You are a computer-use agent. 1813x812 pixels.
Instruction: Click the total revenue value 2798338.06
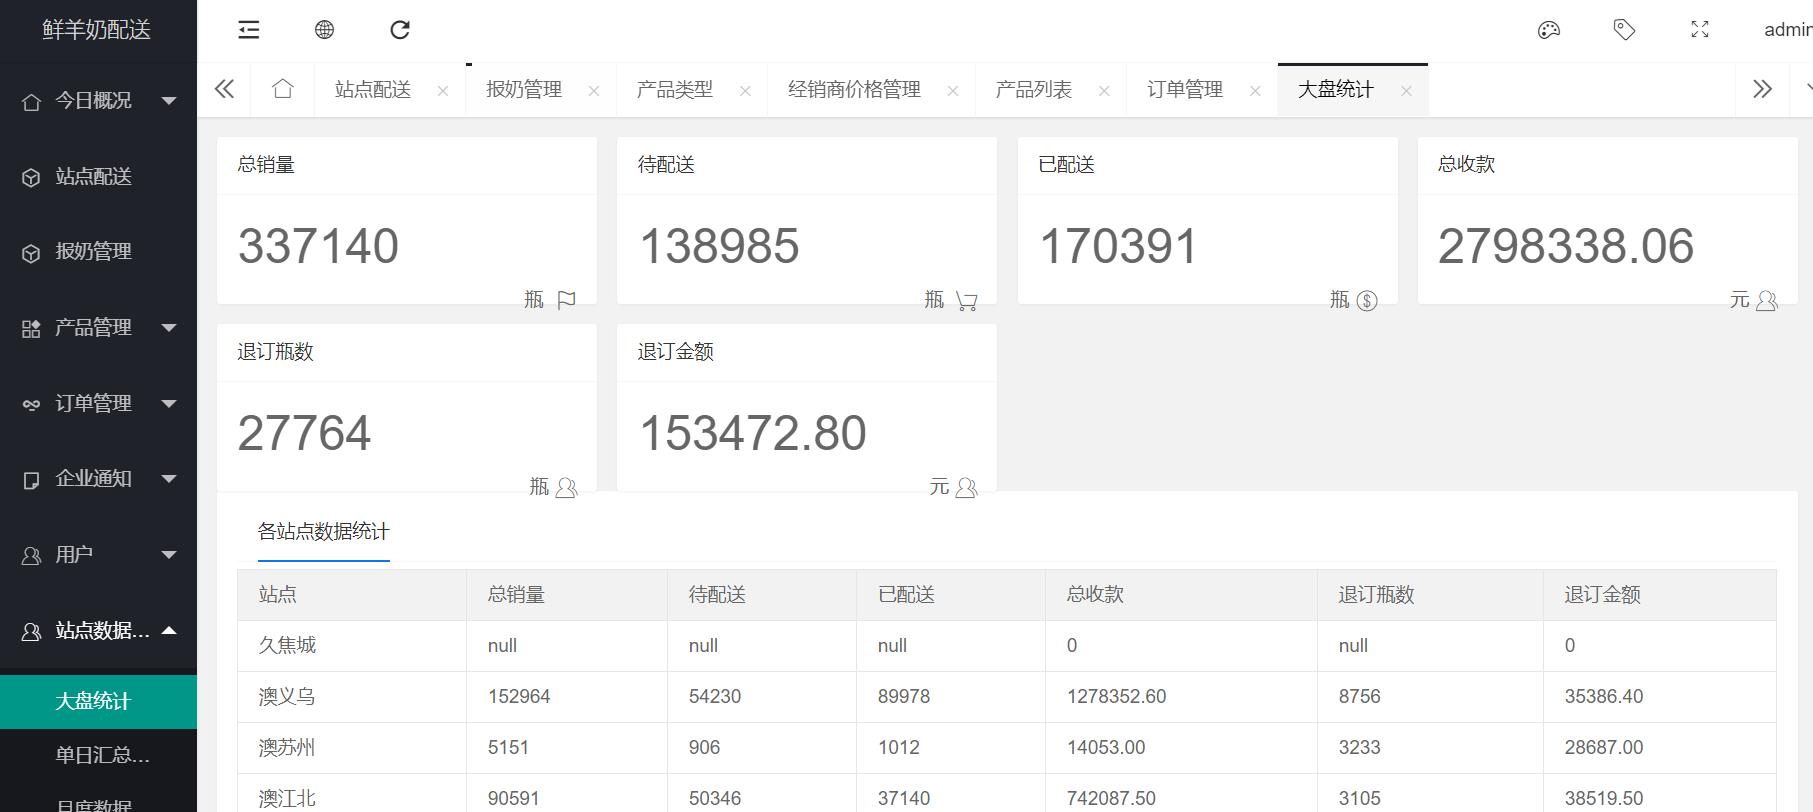click(x=1566, y=246)
